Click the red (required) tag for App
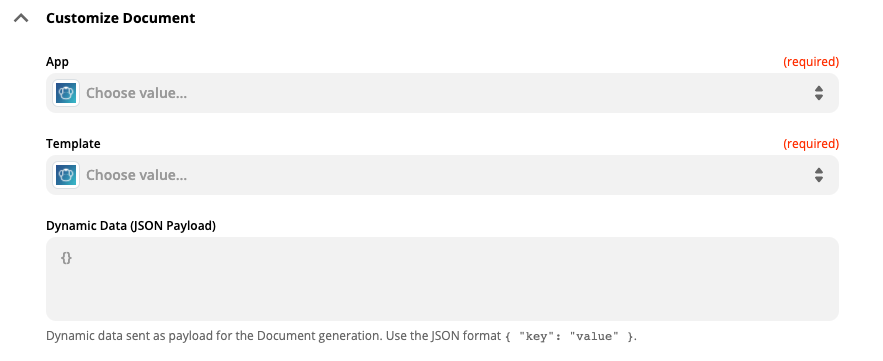The height and width of the screenshot is (361, 883). (x=811, y=62)
